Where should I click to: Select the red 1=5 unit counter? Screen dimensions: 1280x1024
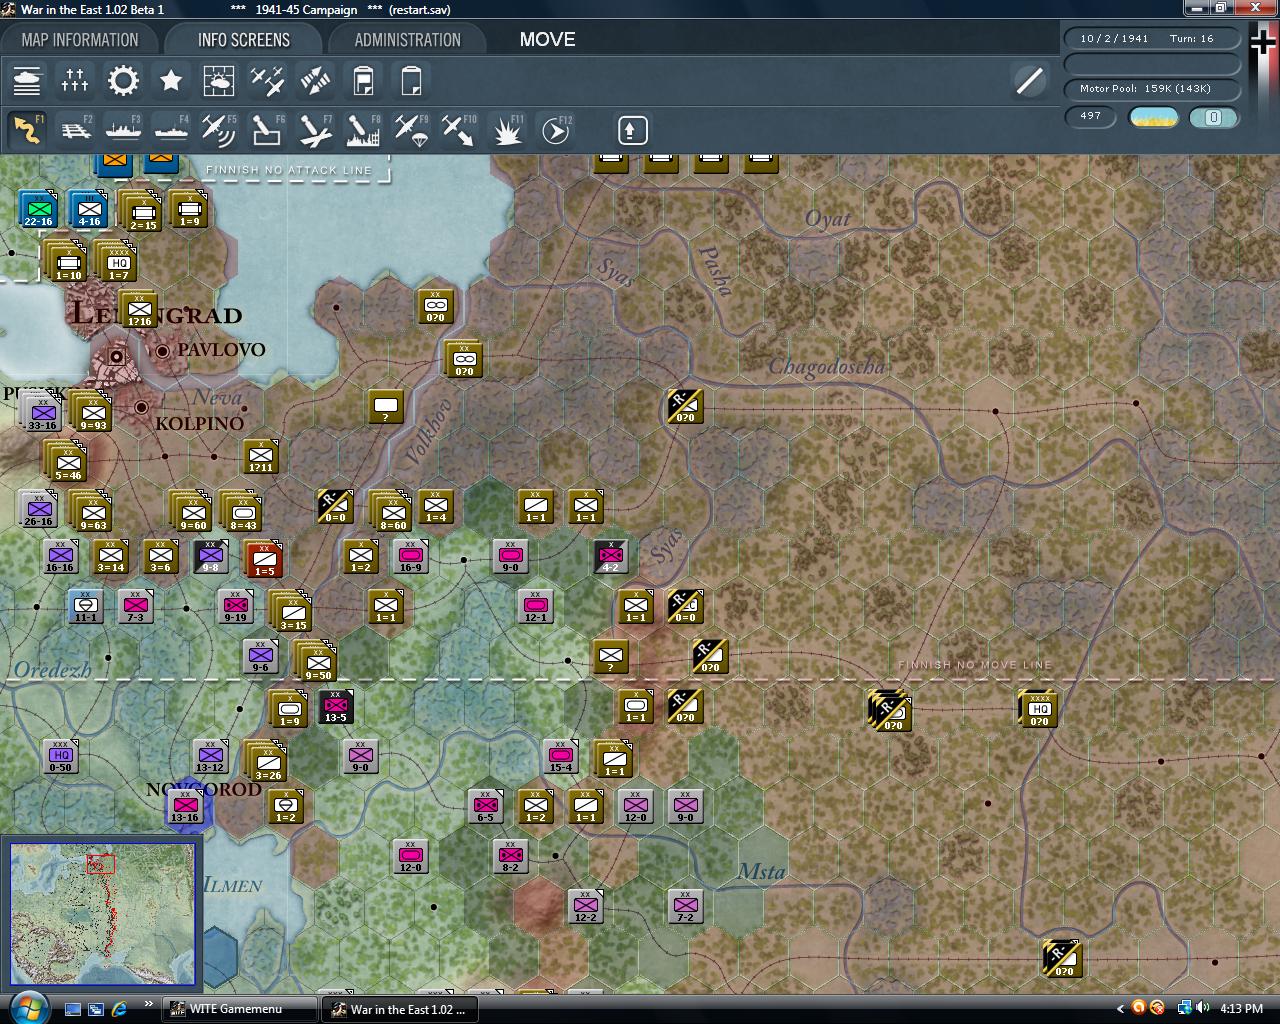[264, 560]
